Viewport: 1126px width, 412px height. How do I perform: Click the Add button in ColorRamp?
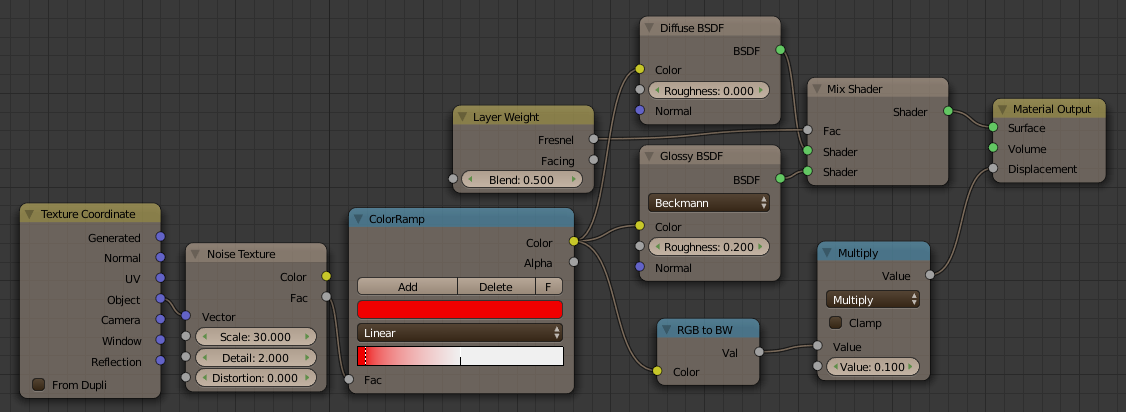(x=407, y=286)
